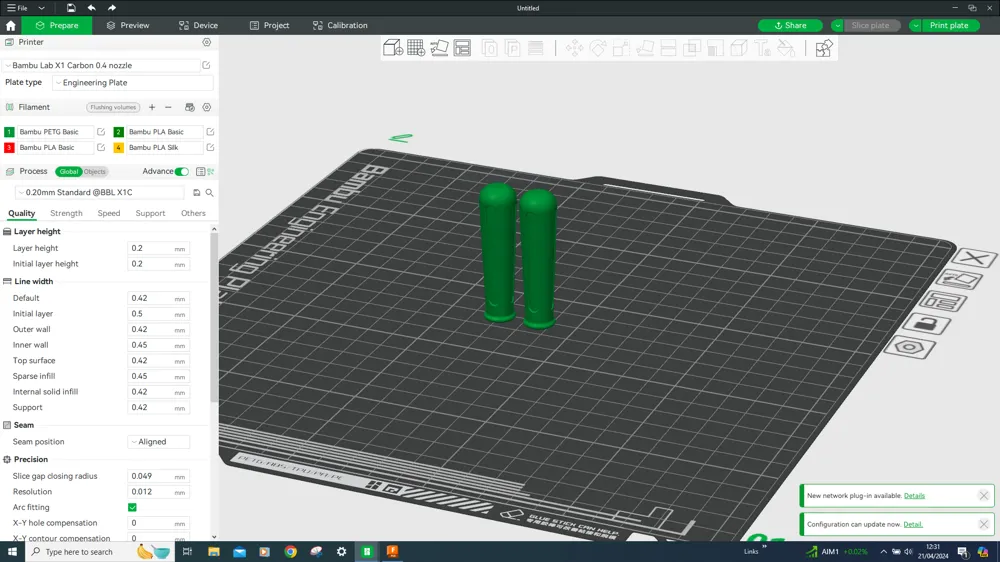Image resolution: width=1000 pixels, height=562 pixels.
Task: Toggle the Advance settings switch
Action: 181,172
